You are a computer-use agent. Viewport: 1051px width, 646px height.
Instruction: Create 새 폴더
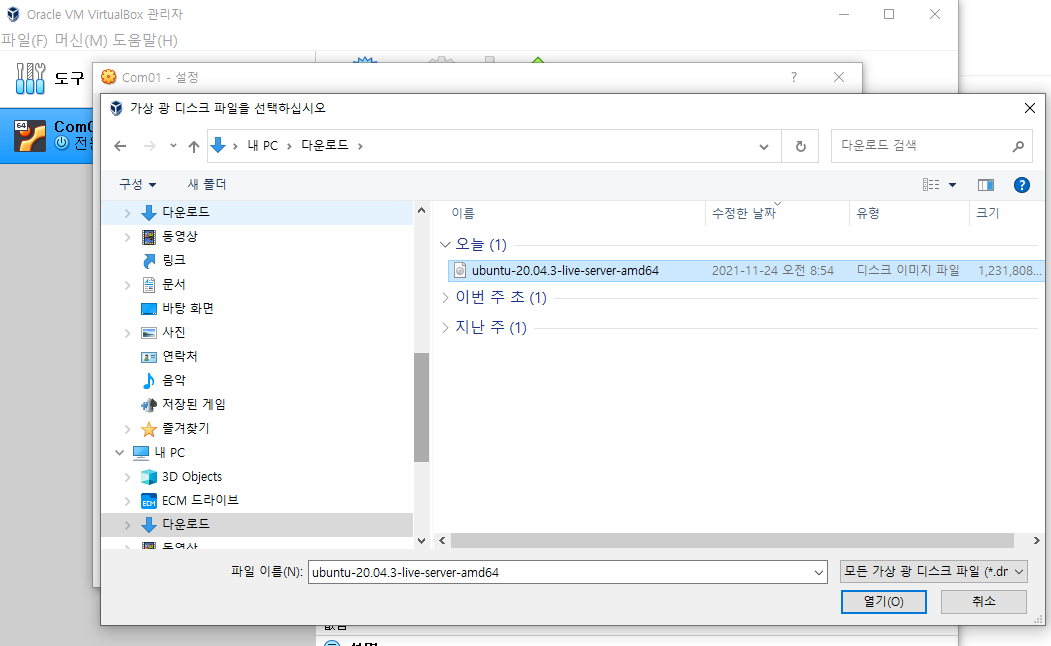(206, 184)
